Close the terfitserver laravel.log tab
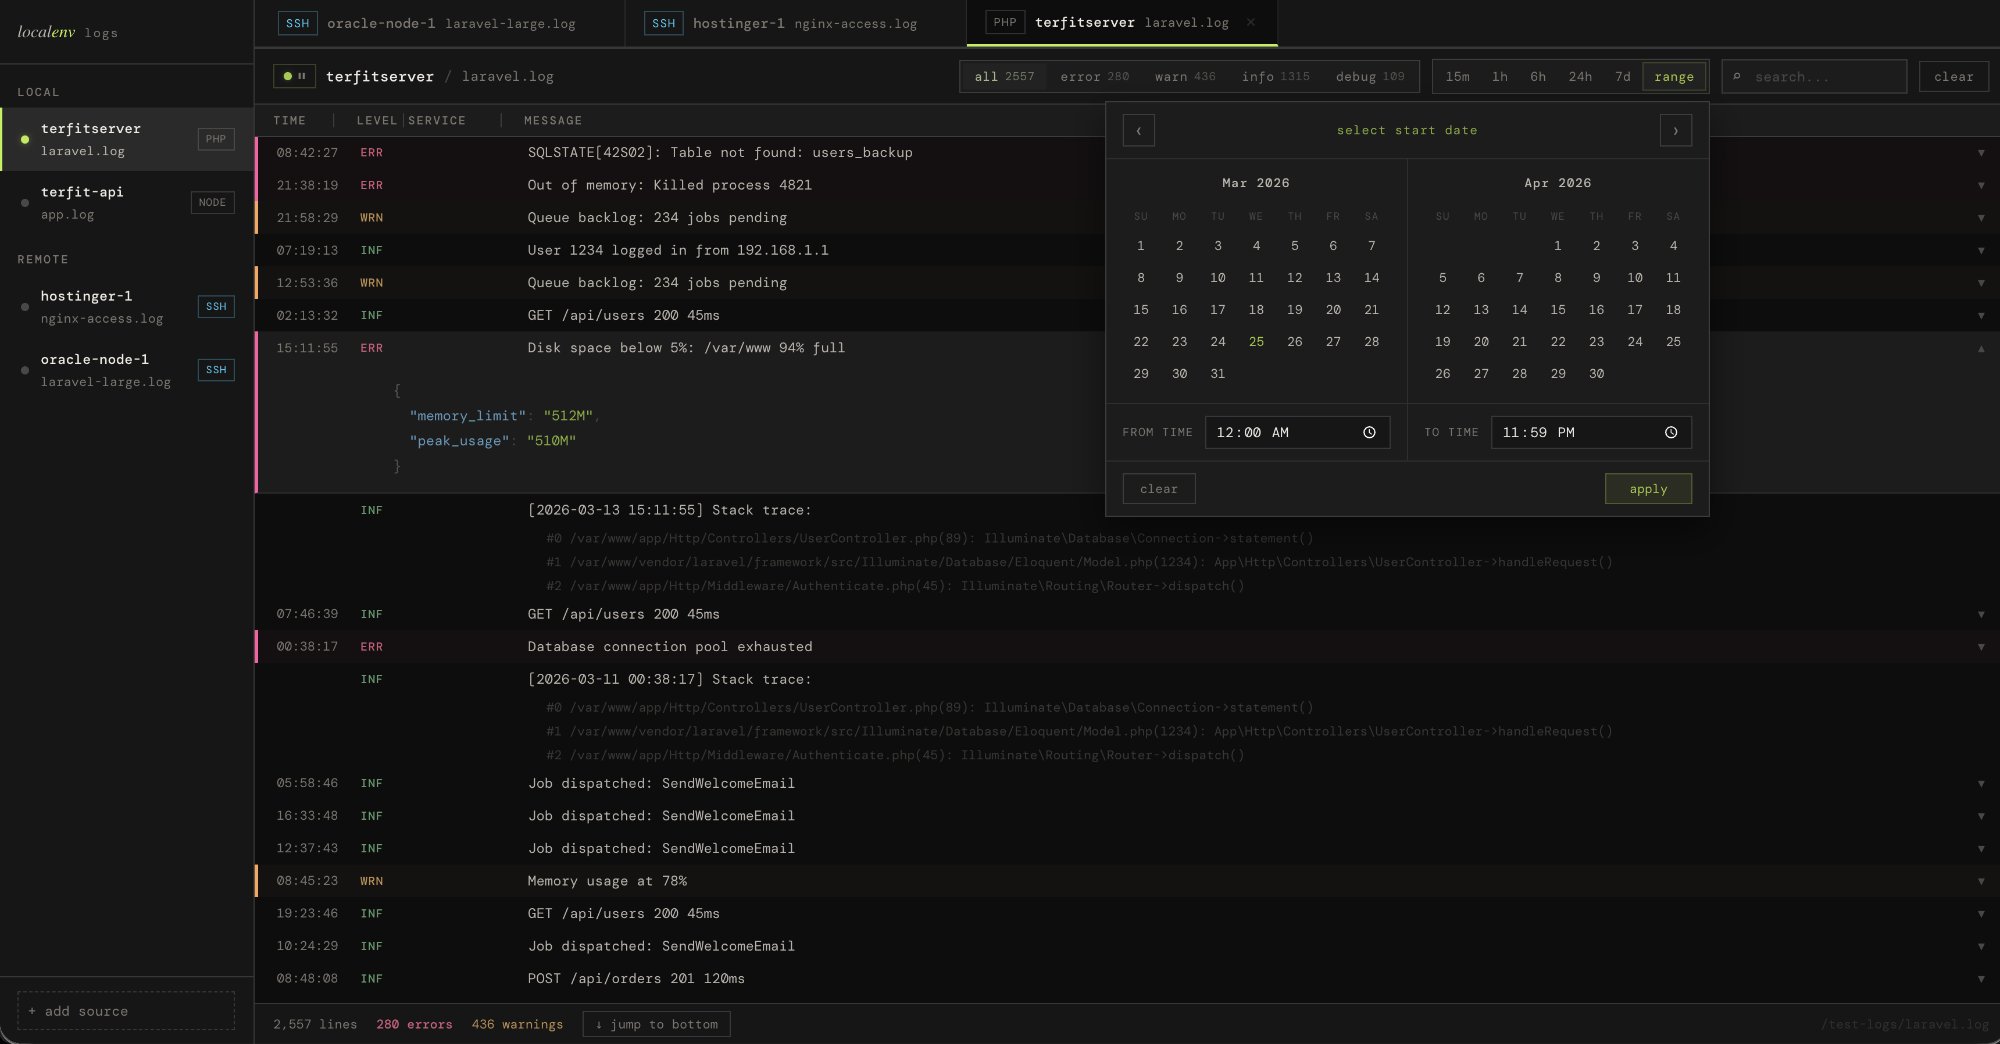Viewport: 2000px width, 1044px height. pos(1253,22)
